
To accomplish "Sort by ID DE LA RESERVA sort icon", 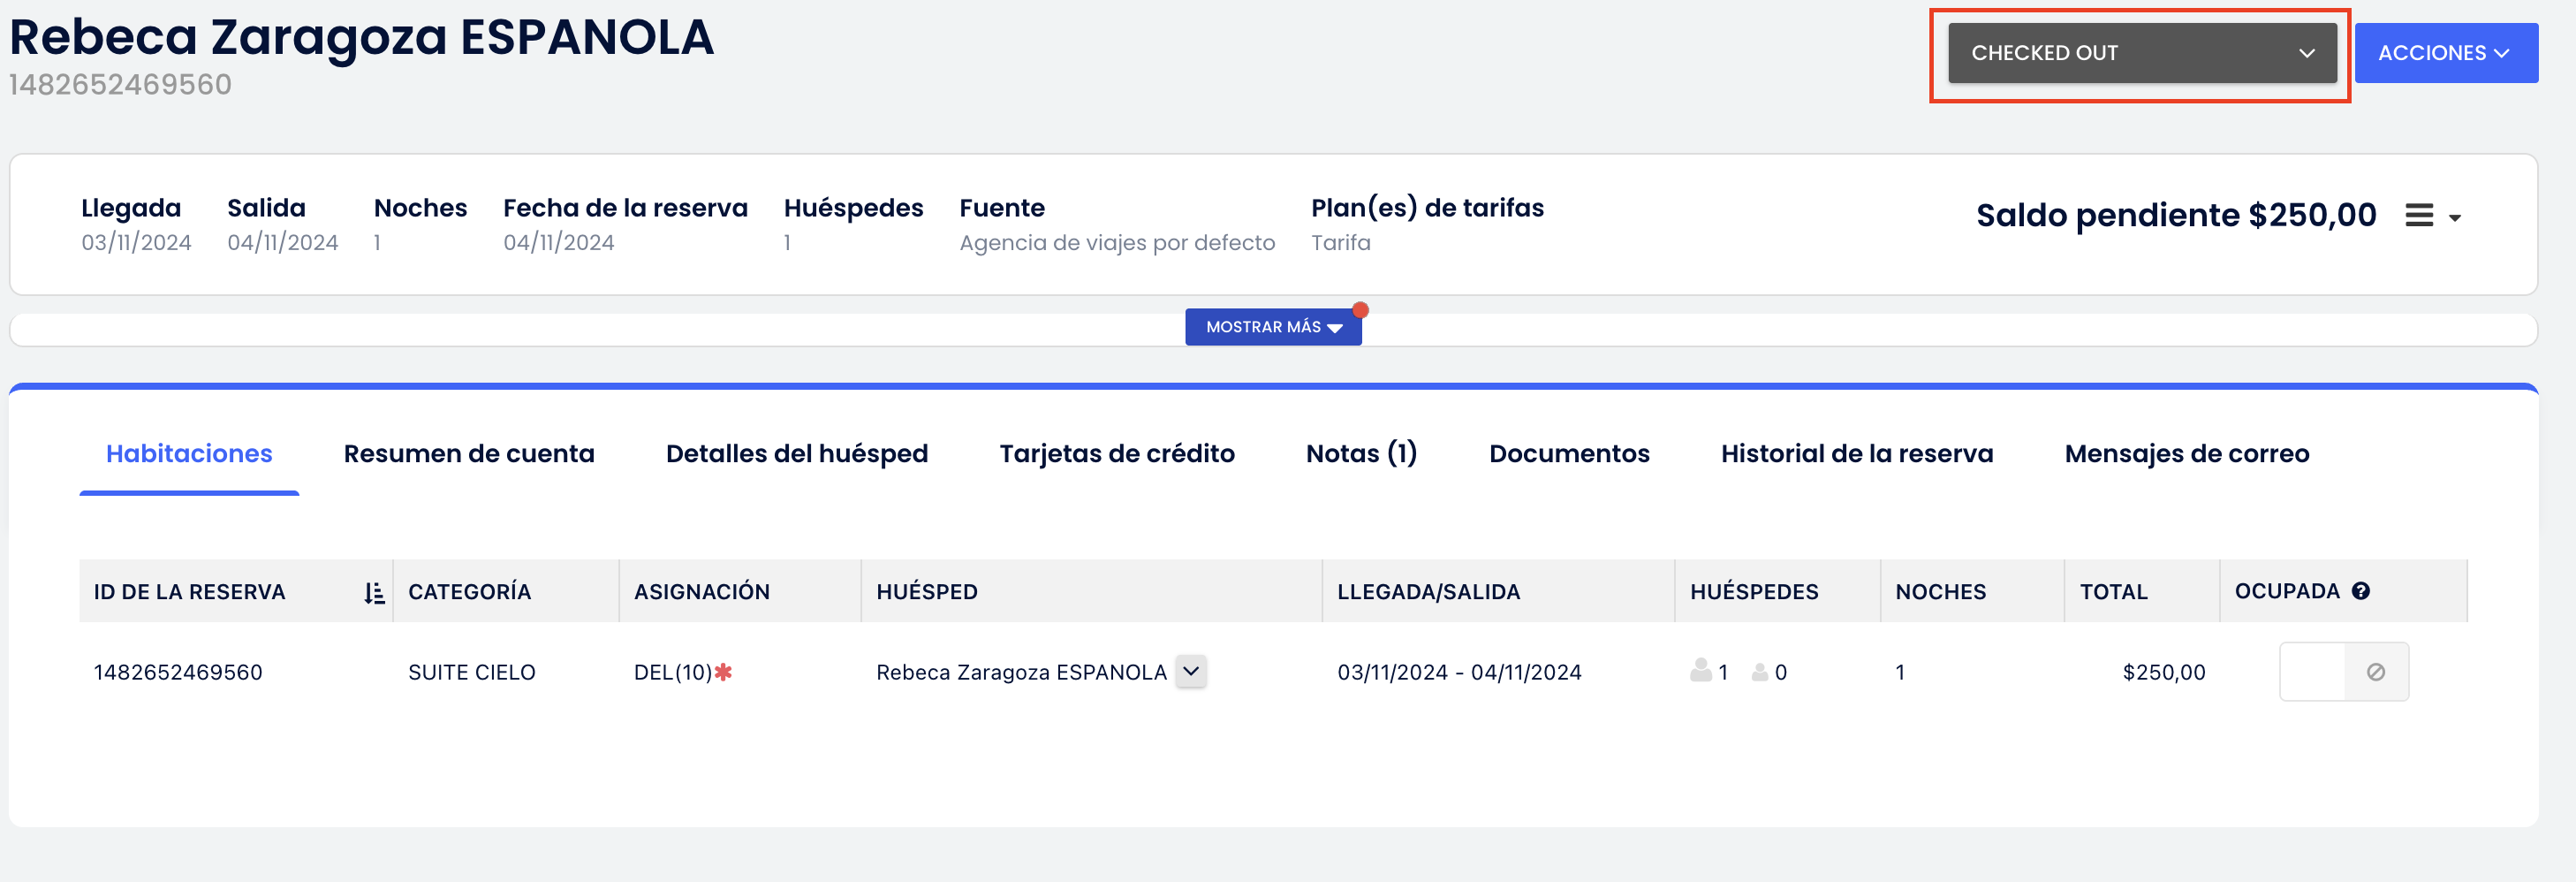I will (374, 593).
